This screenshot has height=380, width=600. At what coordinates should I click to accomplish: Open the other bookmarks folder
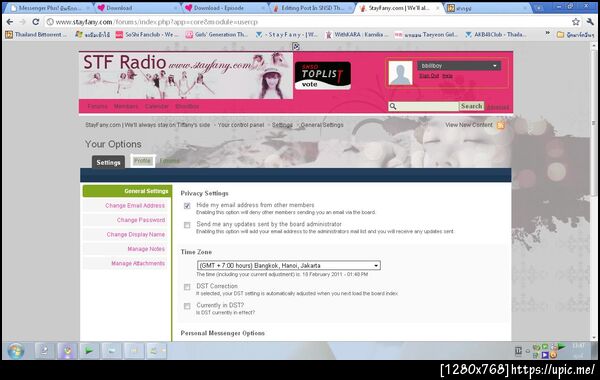click(x=576, y=34)
